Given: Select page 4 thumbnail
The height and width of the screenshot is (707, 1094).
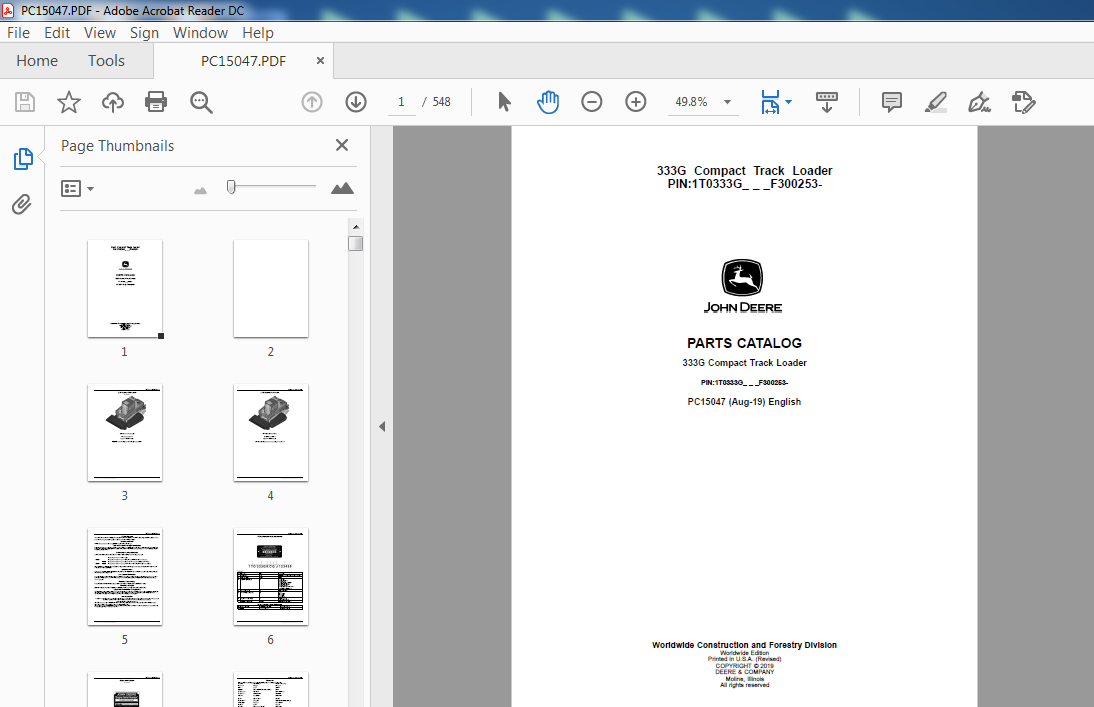Looking at the screenshot, I should (x=271, y=433).
